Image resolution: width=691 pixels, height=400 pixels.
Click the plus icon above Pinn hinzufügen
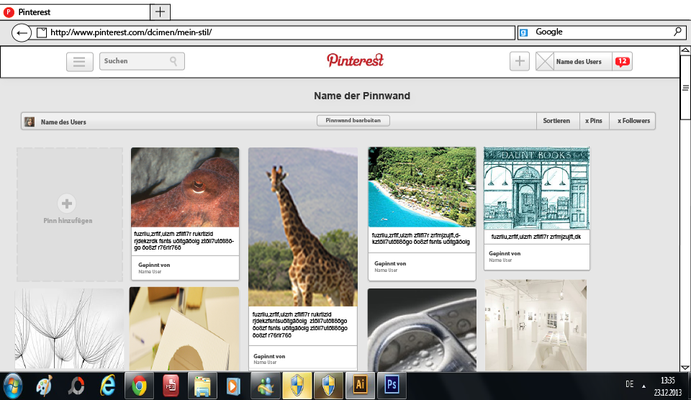click(x=67, y=204)
